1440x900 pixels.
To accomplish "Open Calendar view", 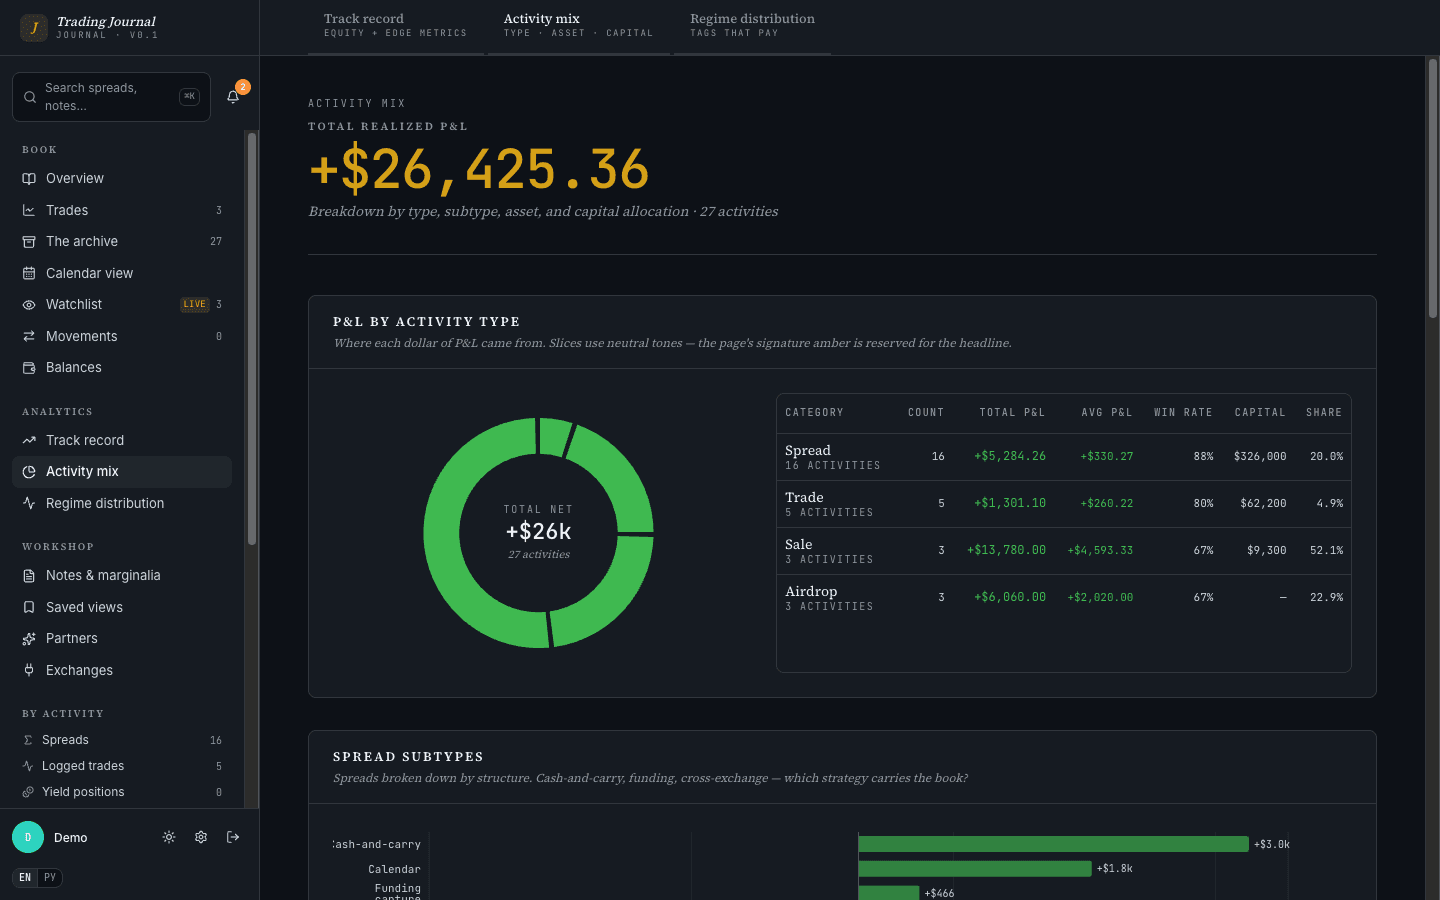I will tap(122, 273).
